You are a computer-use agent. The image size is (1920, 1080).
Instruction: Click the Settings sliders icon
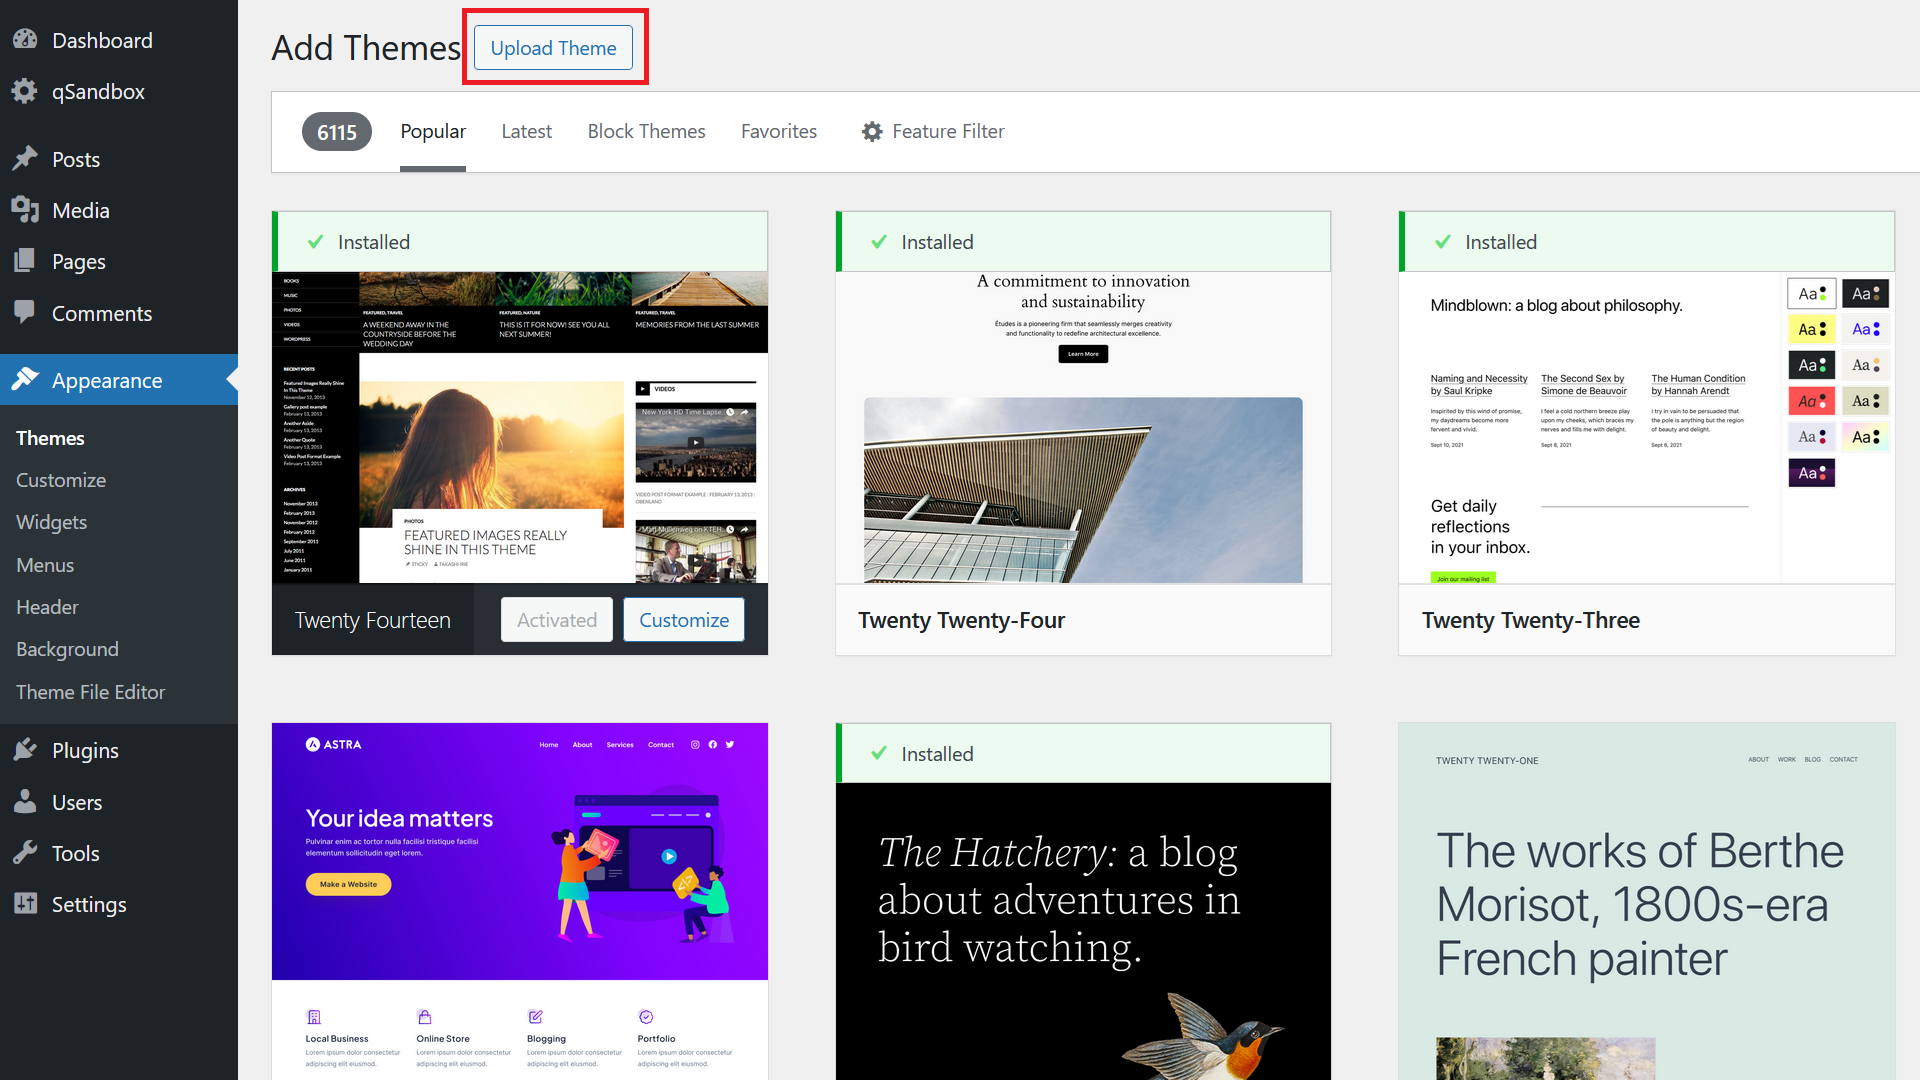click(x=25, y=904)
